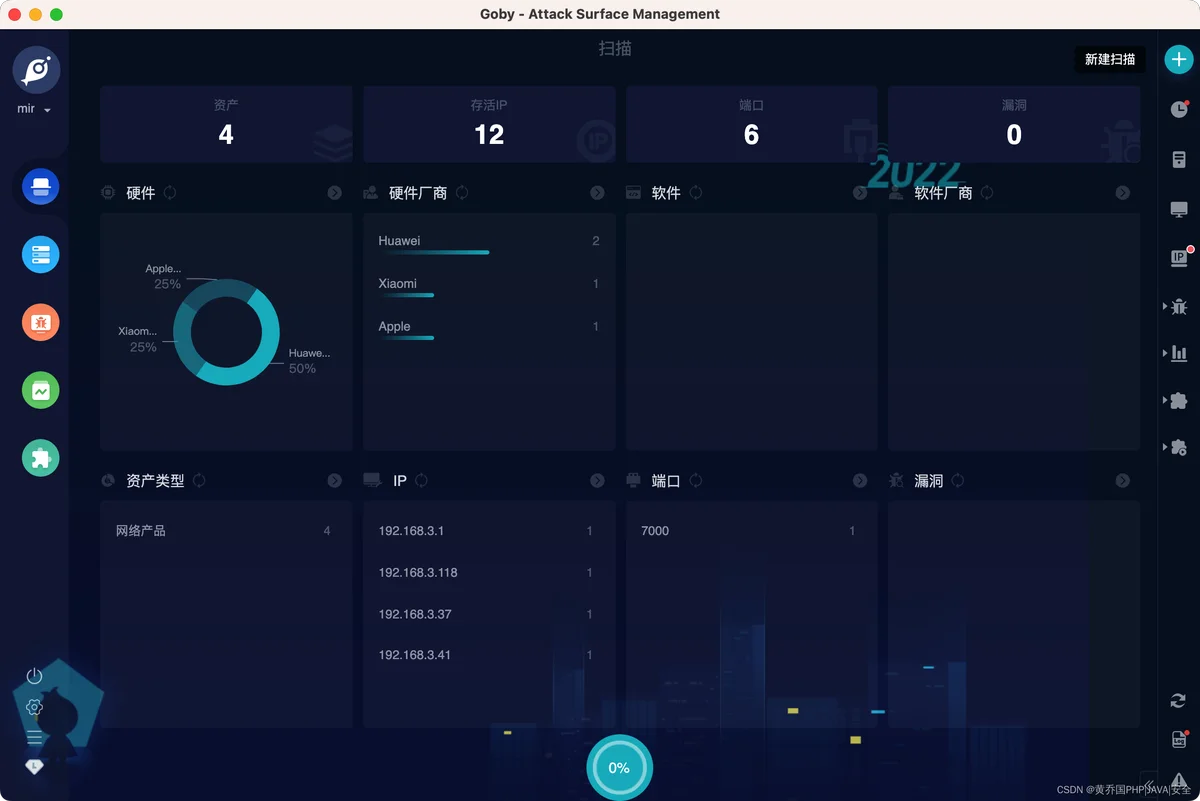Expand the 端口 panel arrow

(860, 481)
